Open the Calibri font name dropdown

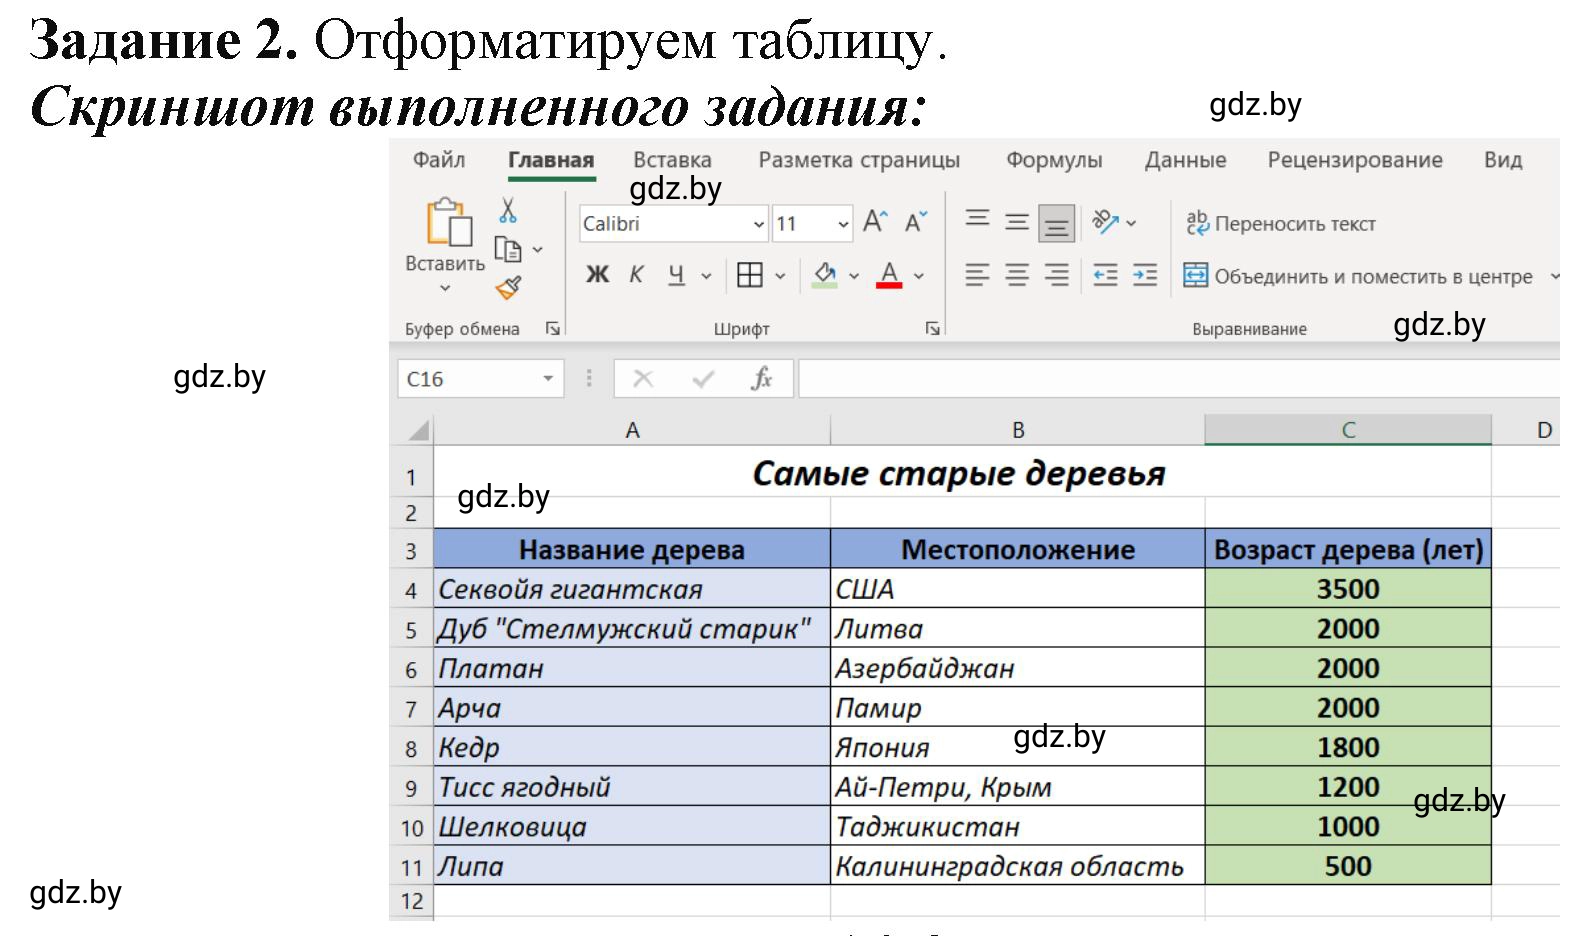(759, 225)
